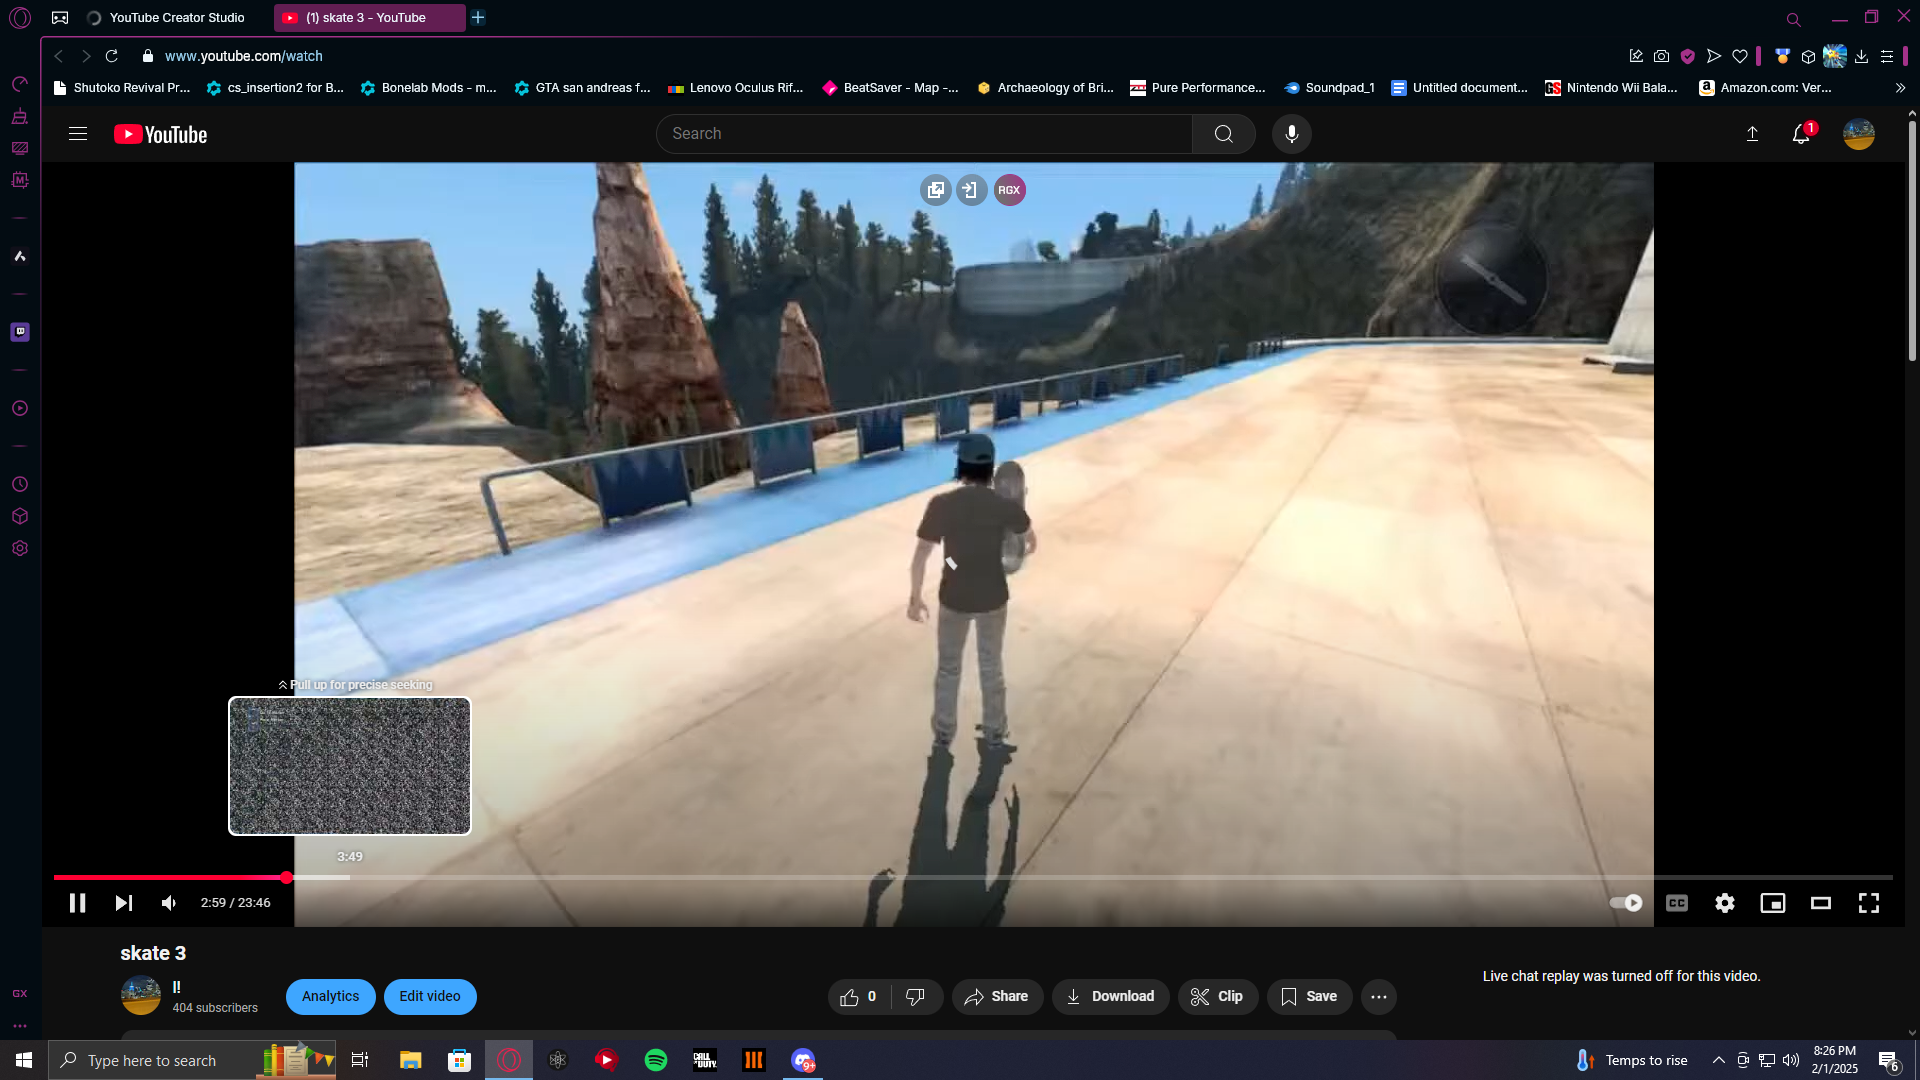
Task: Open the YouTube hamburger guide menu
Action: point(78,134)
